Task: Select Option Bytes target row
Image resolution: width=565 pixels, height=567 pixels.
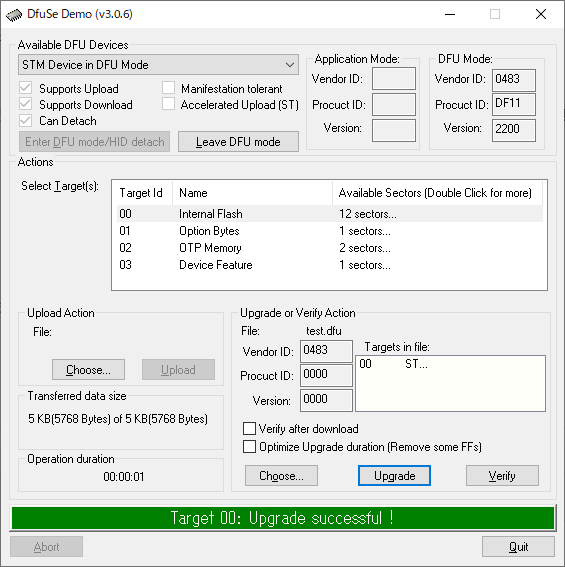Action: (x=330, y=231)
